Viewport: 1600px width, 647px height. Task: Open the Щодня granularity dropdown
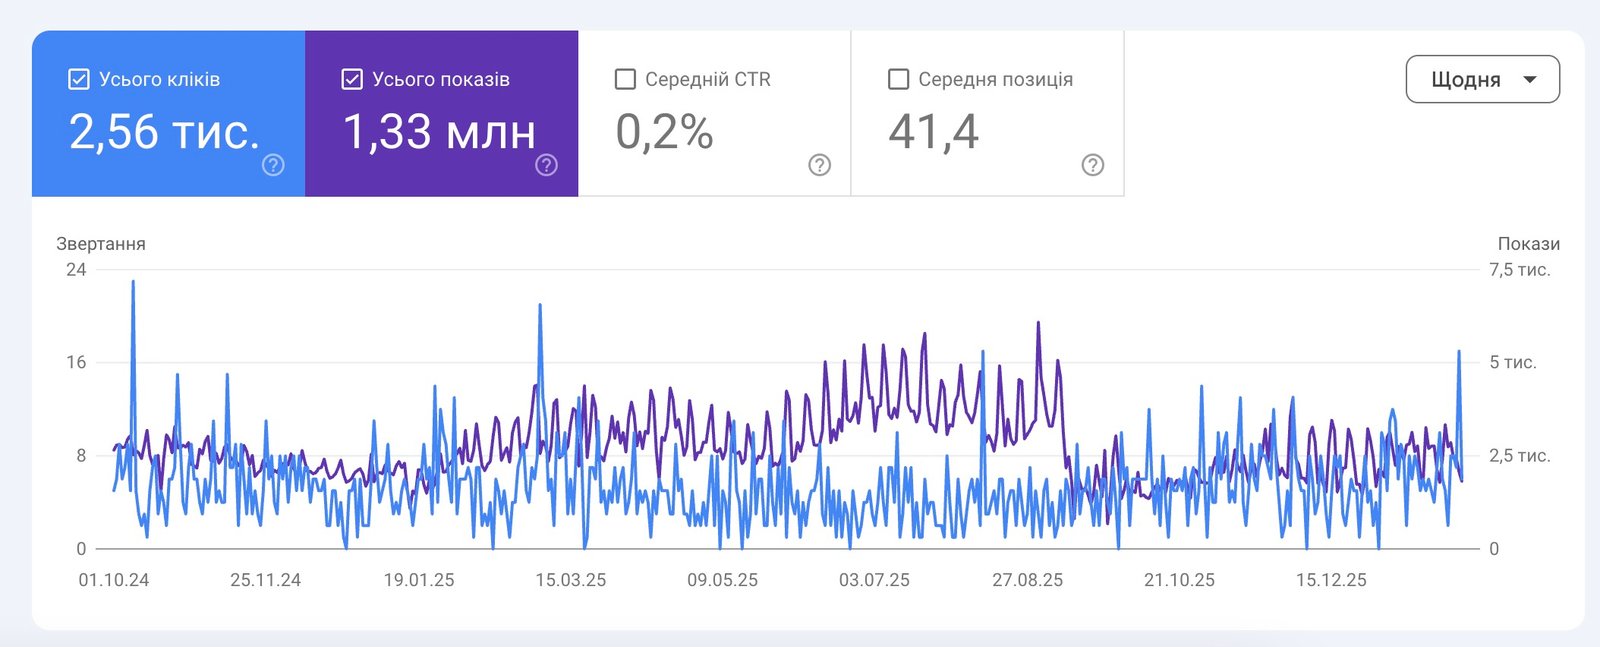click(1483, 79)
